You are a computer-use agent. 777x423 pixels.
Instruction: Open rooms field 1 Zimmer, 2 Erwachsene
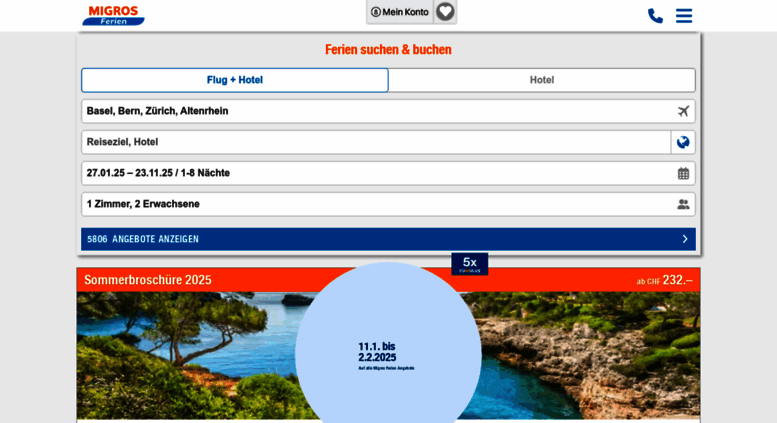click(388, 204)
